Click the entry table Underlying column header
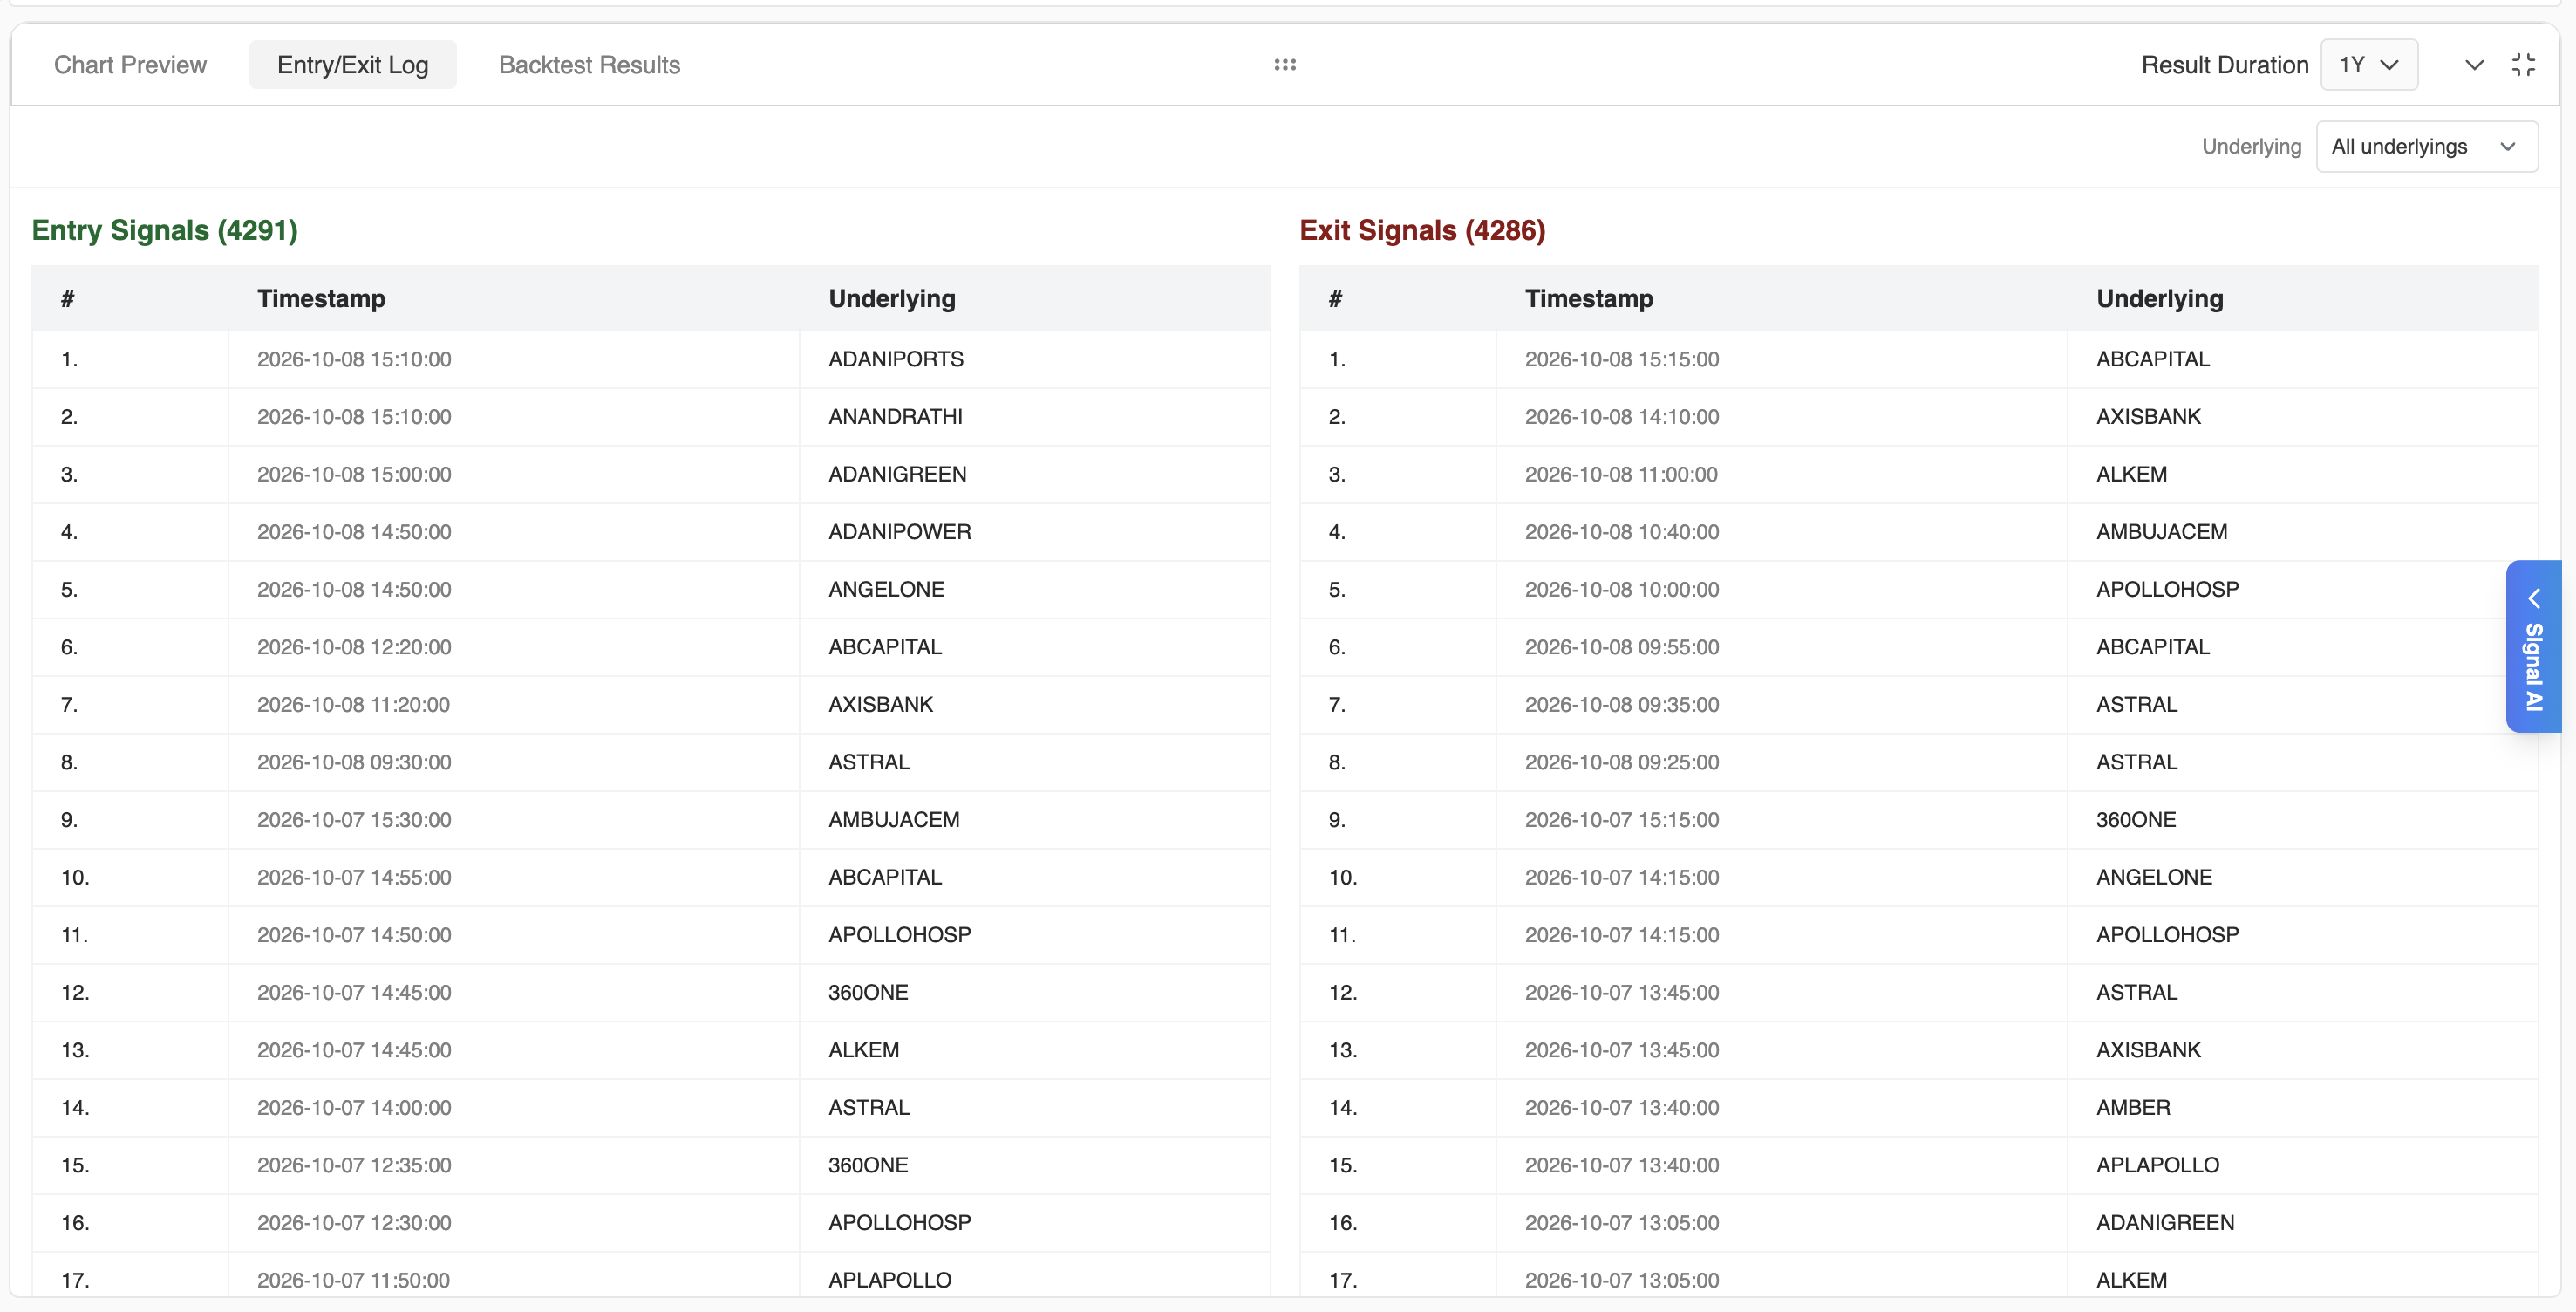 tap(892, 298)
